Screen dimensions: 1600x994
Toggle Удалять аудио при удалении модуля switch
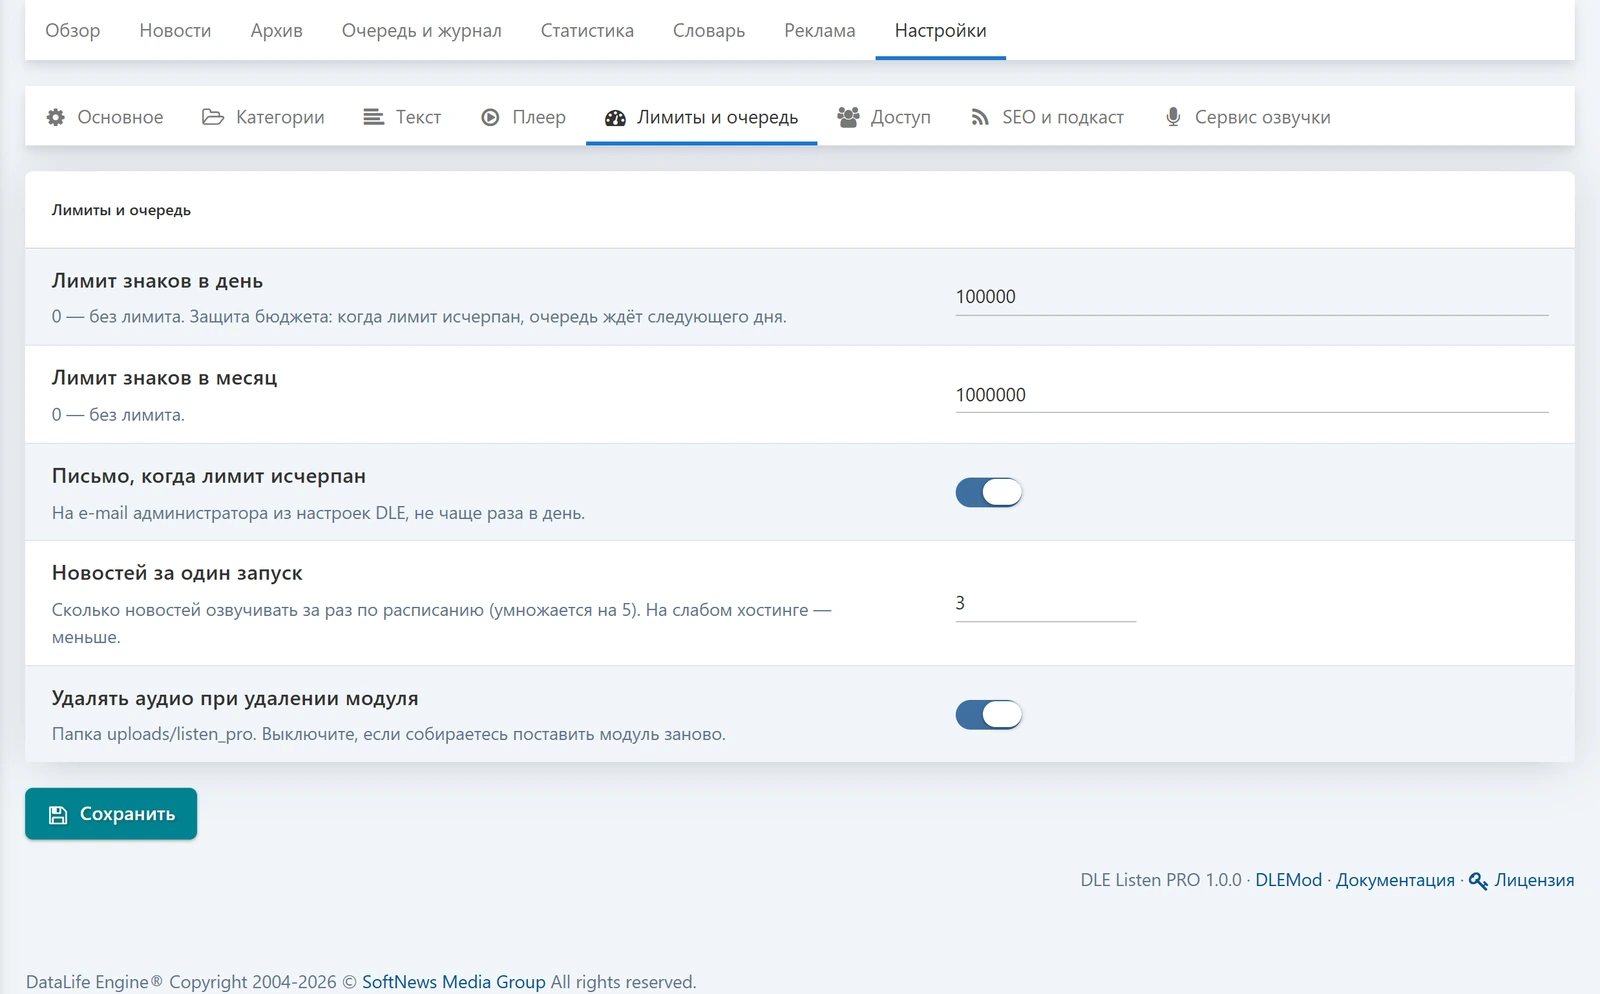click(x=989, y=714)
